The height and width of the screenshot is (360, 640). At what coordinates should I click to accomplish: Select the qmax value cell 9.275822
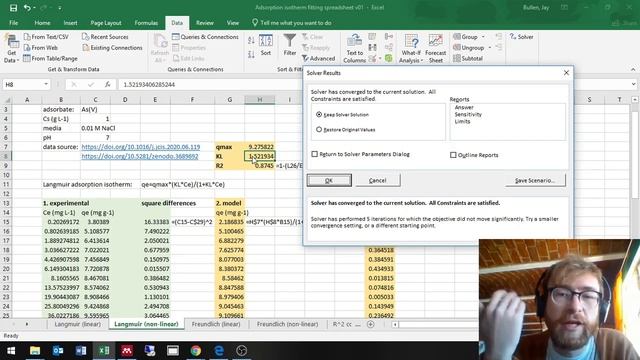(260, 147)
